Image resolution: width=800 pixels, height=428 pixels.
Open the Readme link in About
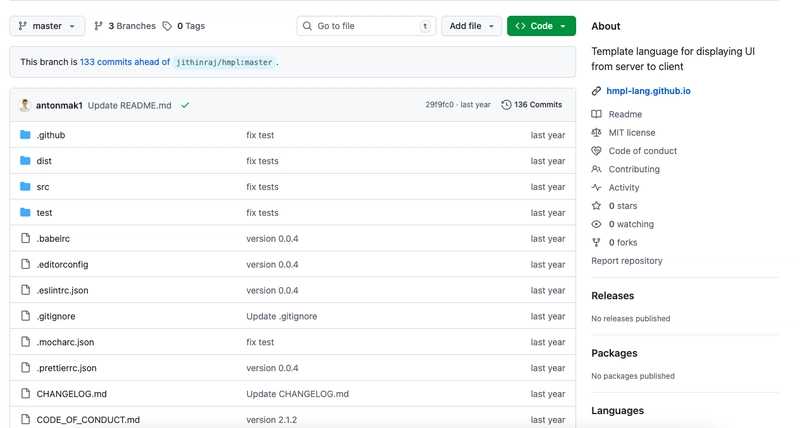[x=625, y=114]
